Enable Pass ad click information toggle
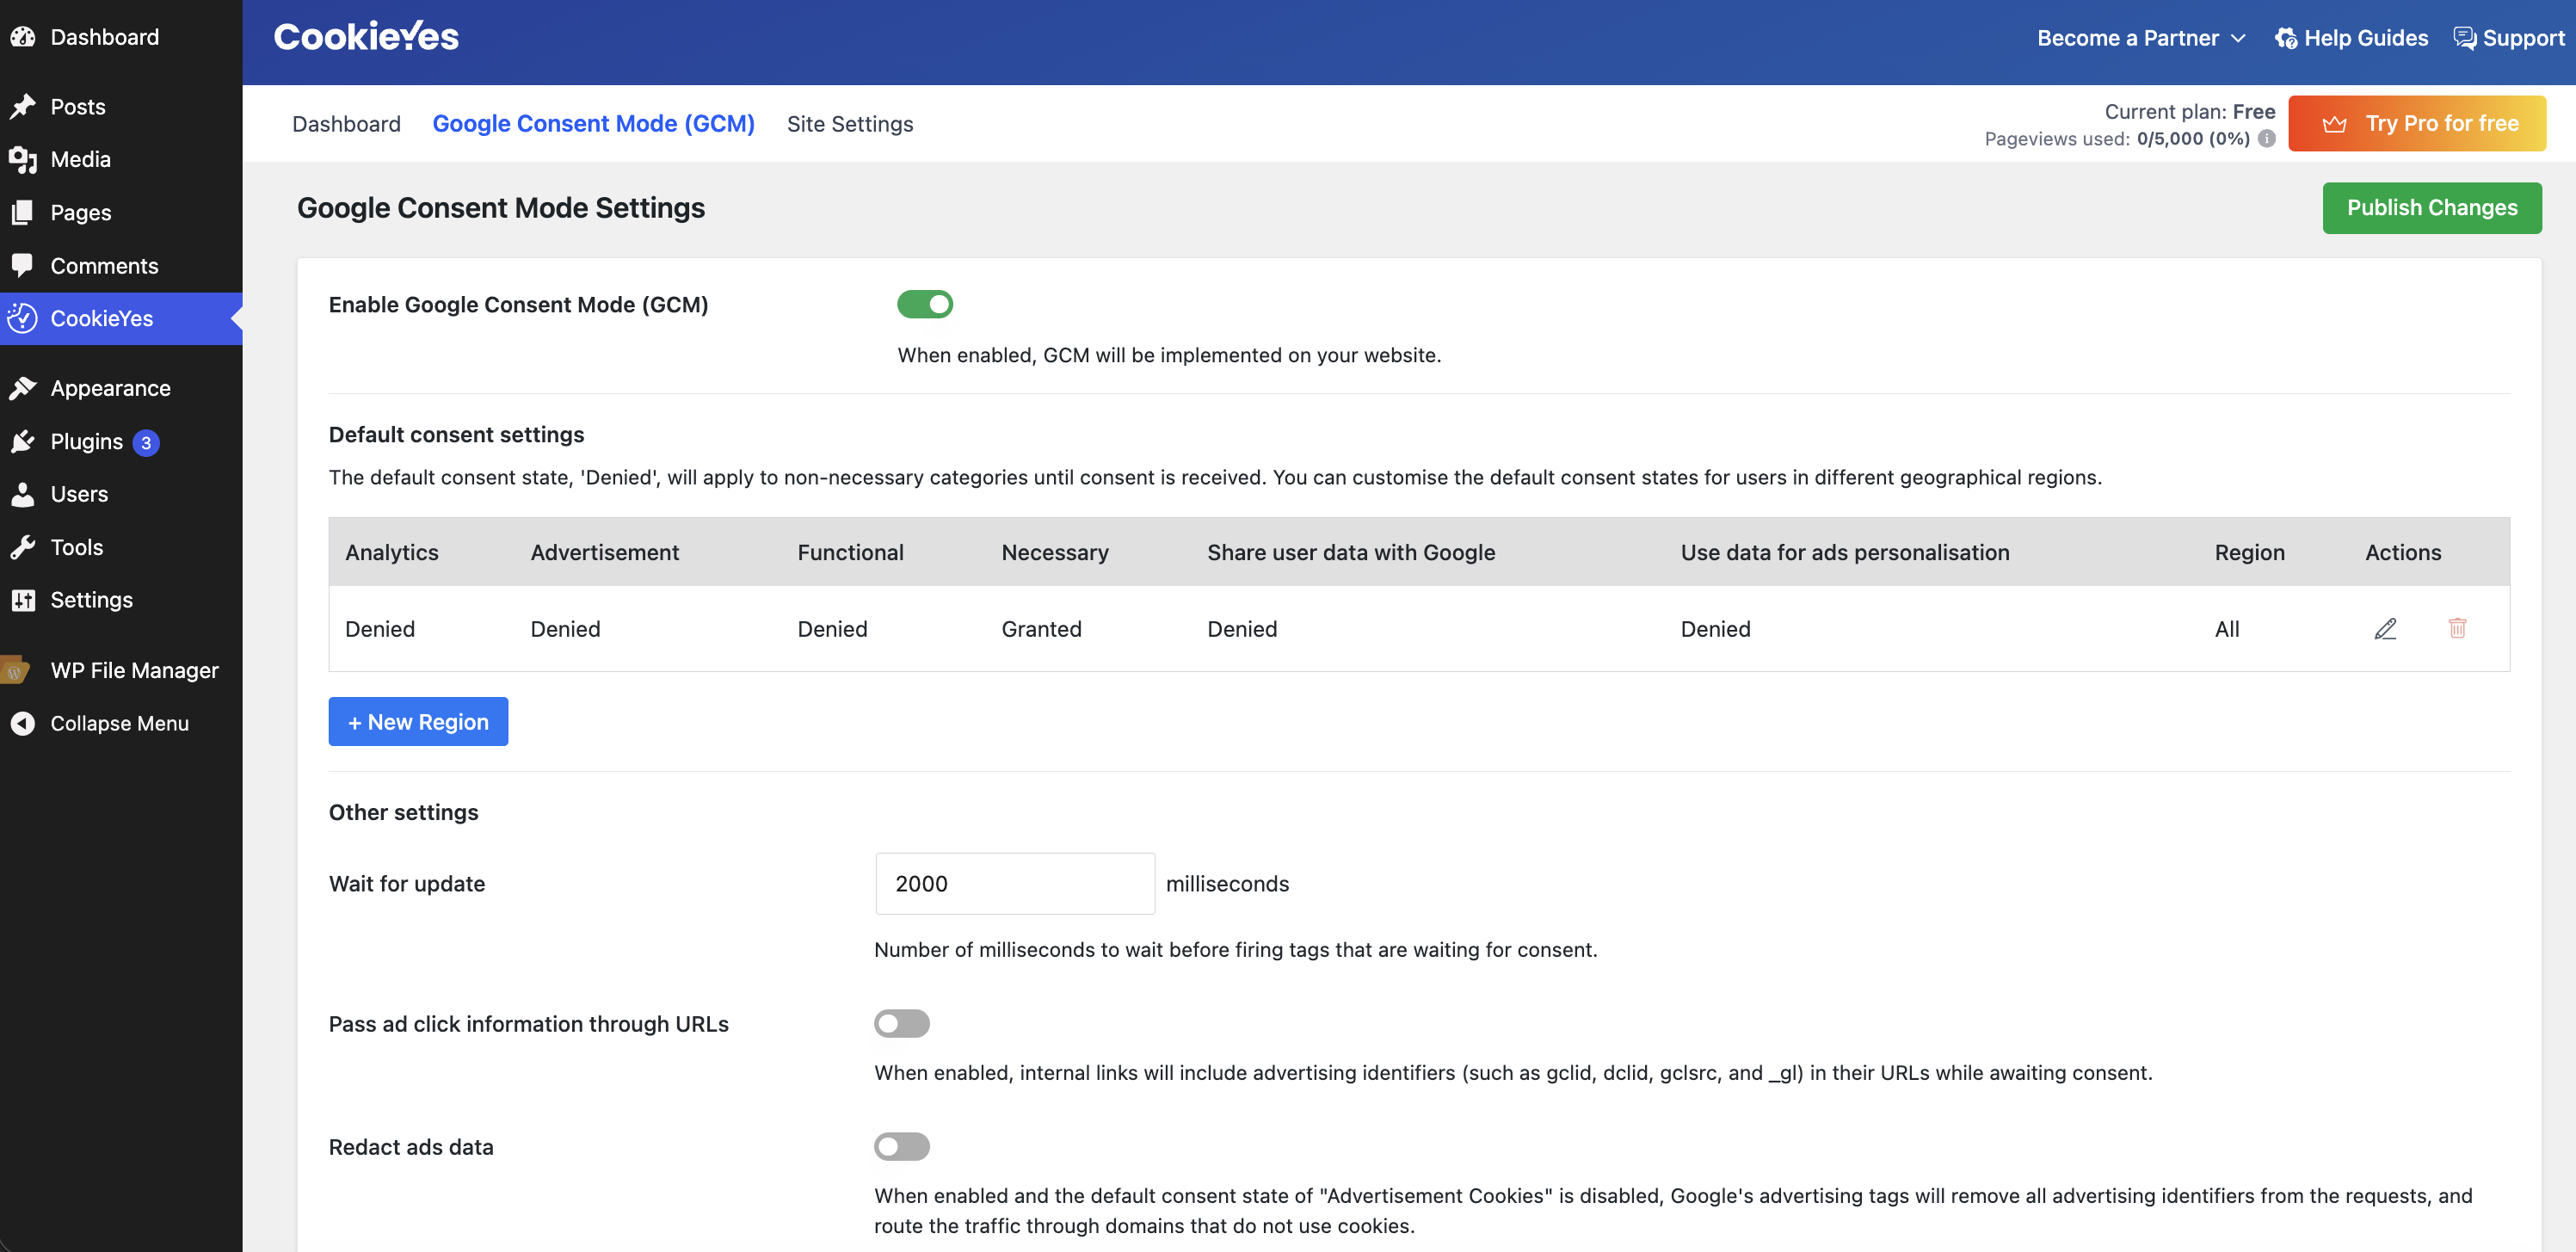2576x1252 pixels. coord(902,1023)
